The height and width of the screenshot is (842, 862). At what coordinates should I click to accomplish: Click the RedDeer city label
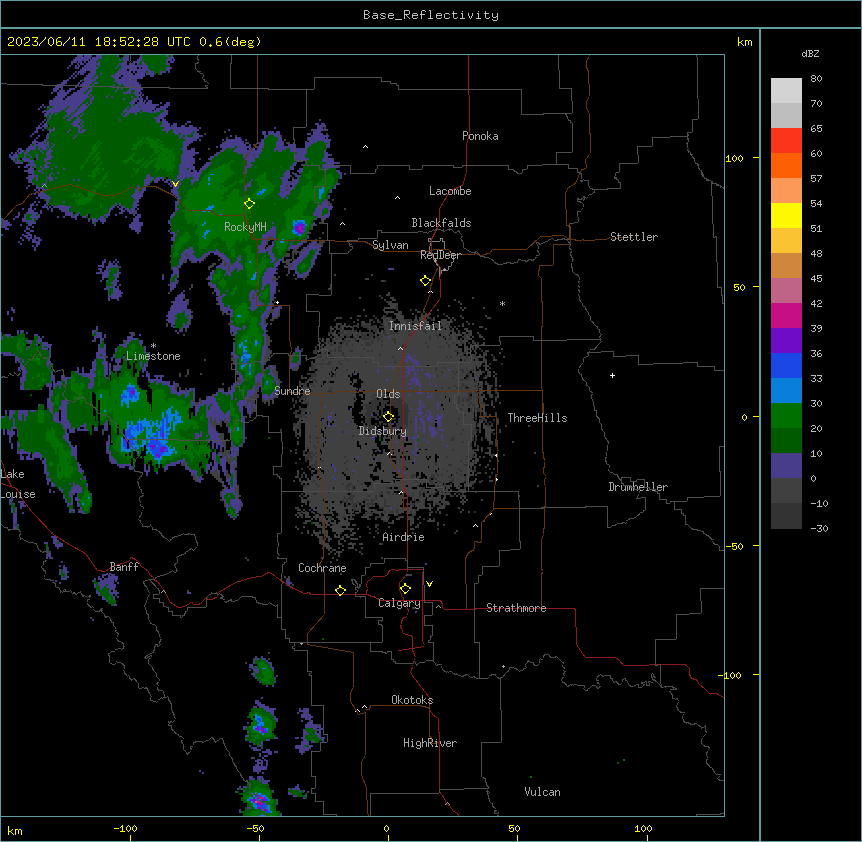[x=440, y=255]
